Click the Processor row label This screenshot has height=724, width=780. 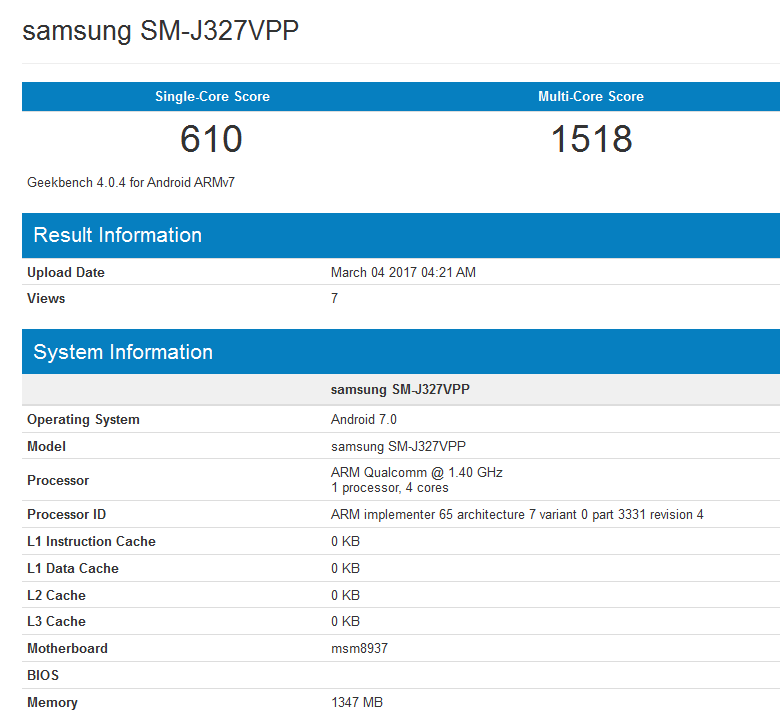pos(58,480)
